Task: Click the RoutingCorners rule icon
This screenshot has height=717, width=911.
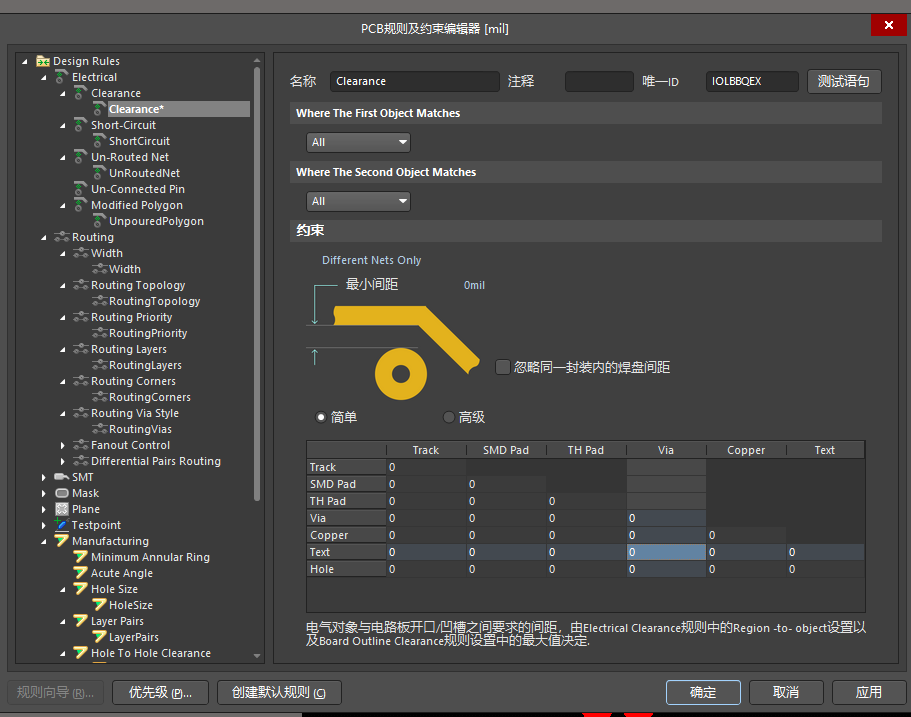Action: pyautogui.click(x=100, y=396)
